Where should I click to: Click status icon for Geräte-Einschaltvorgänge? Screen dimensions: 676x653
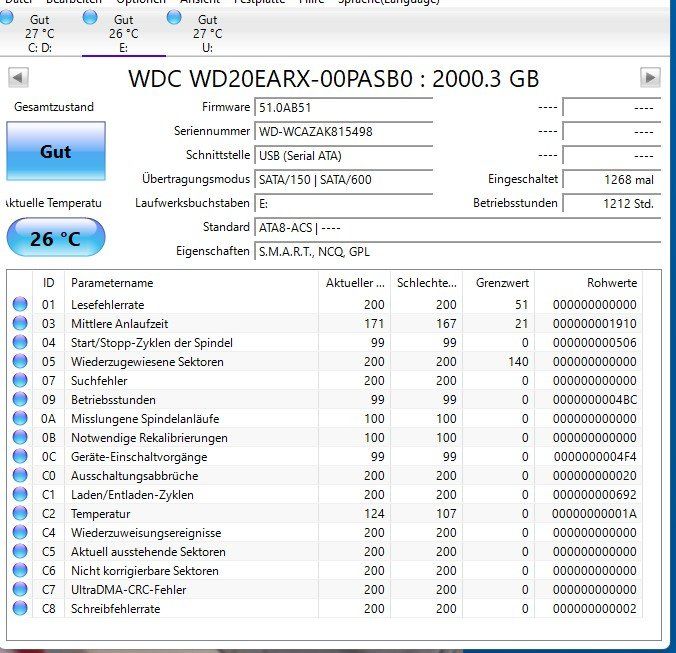(x=20, y=456)
